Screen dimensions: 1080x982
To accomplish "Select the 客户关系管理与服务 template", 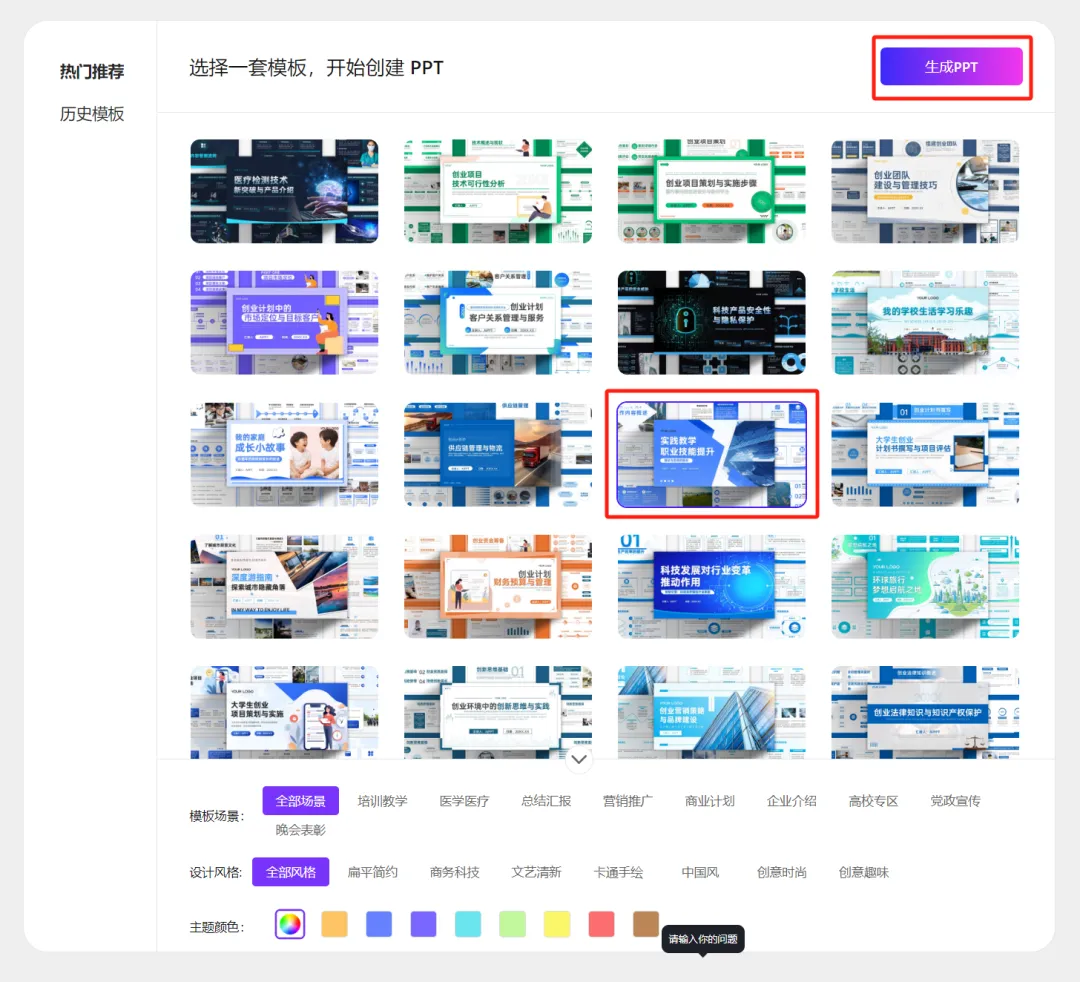I will click(x=497, y=322).
